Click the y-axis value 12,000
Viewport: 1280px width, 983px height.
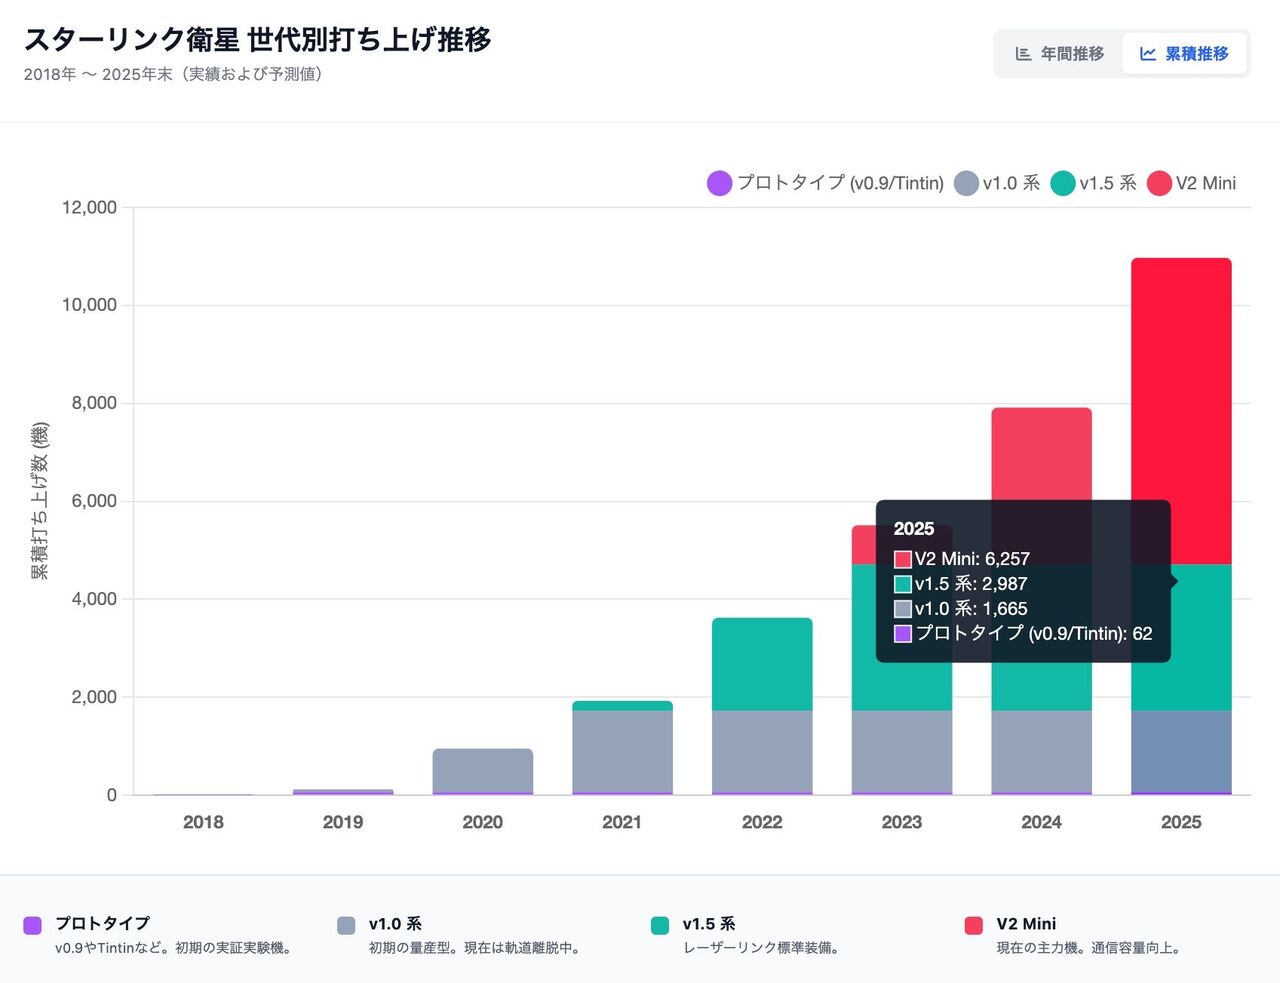(89, 208)
